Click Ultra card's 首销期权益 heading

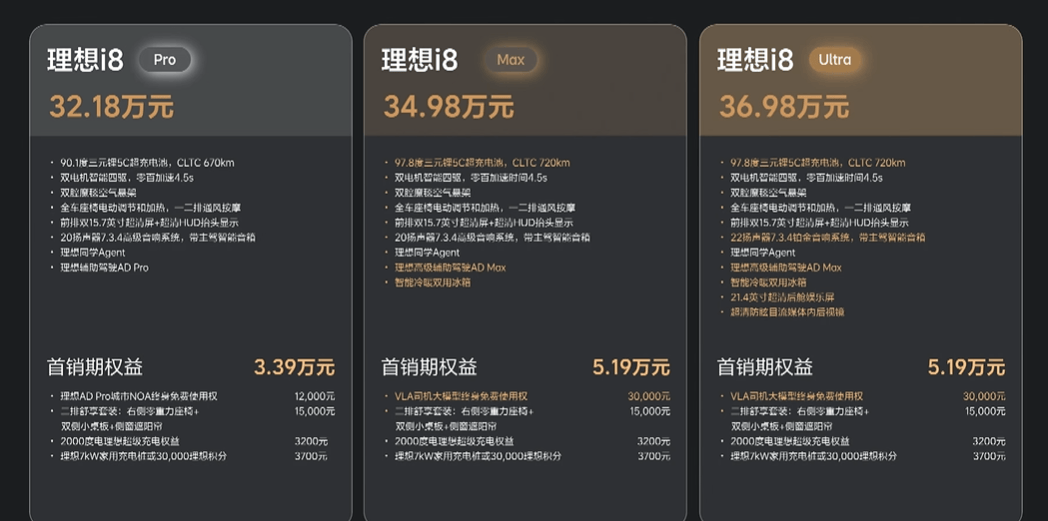765,367
